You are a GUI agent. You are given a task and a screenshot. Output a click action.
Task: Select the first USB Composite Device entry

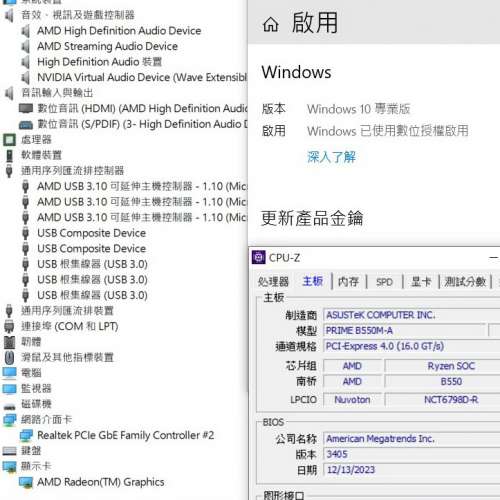point(91,233)
